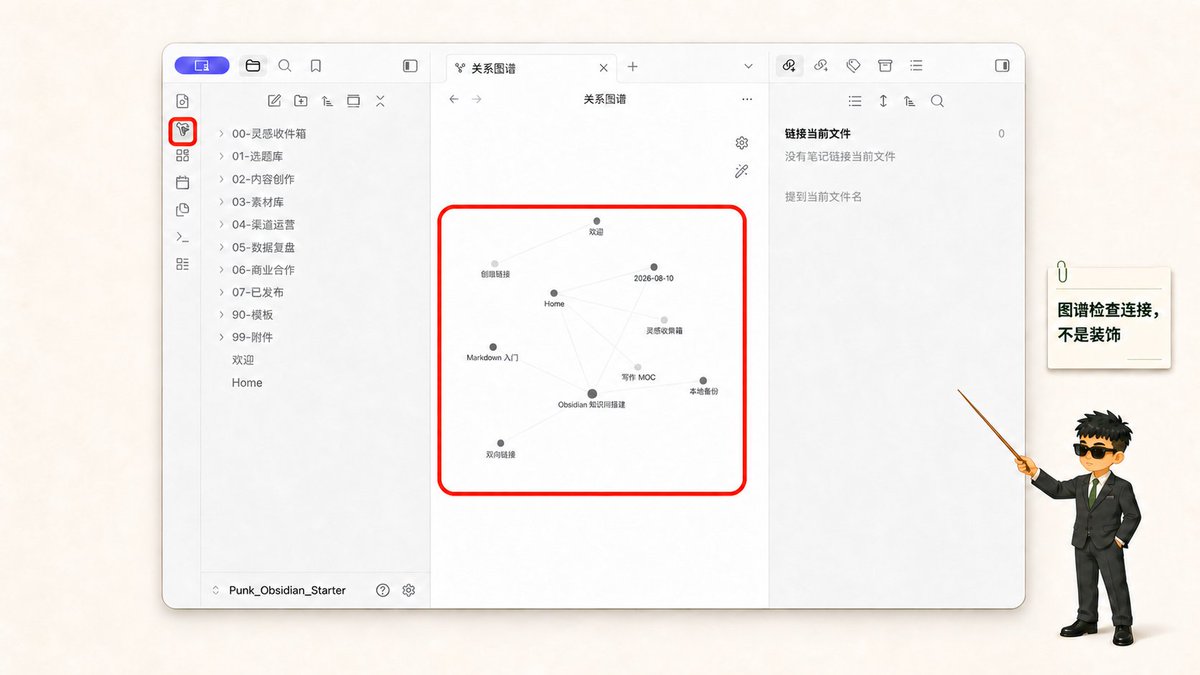
Task: Click the purple button at the top left
Action: pos(202,65)
